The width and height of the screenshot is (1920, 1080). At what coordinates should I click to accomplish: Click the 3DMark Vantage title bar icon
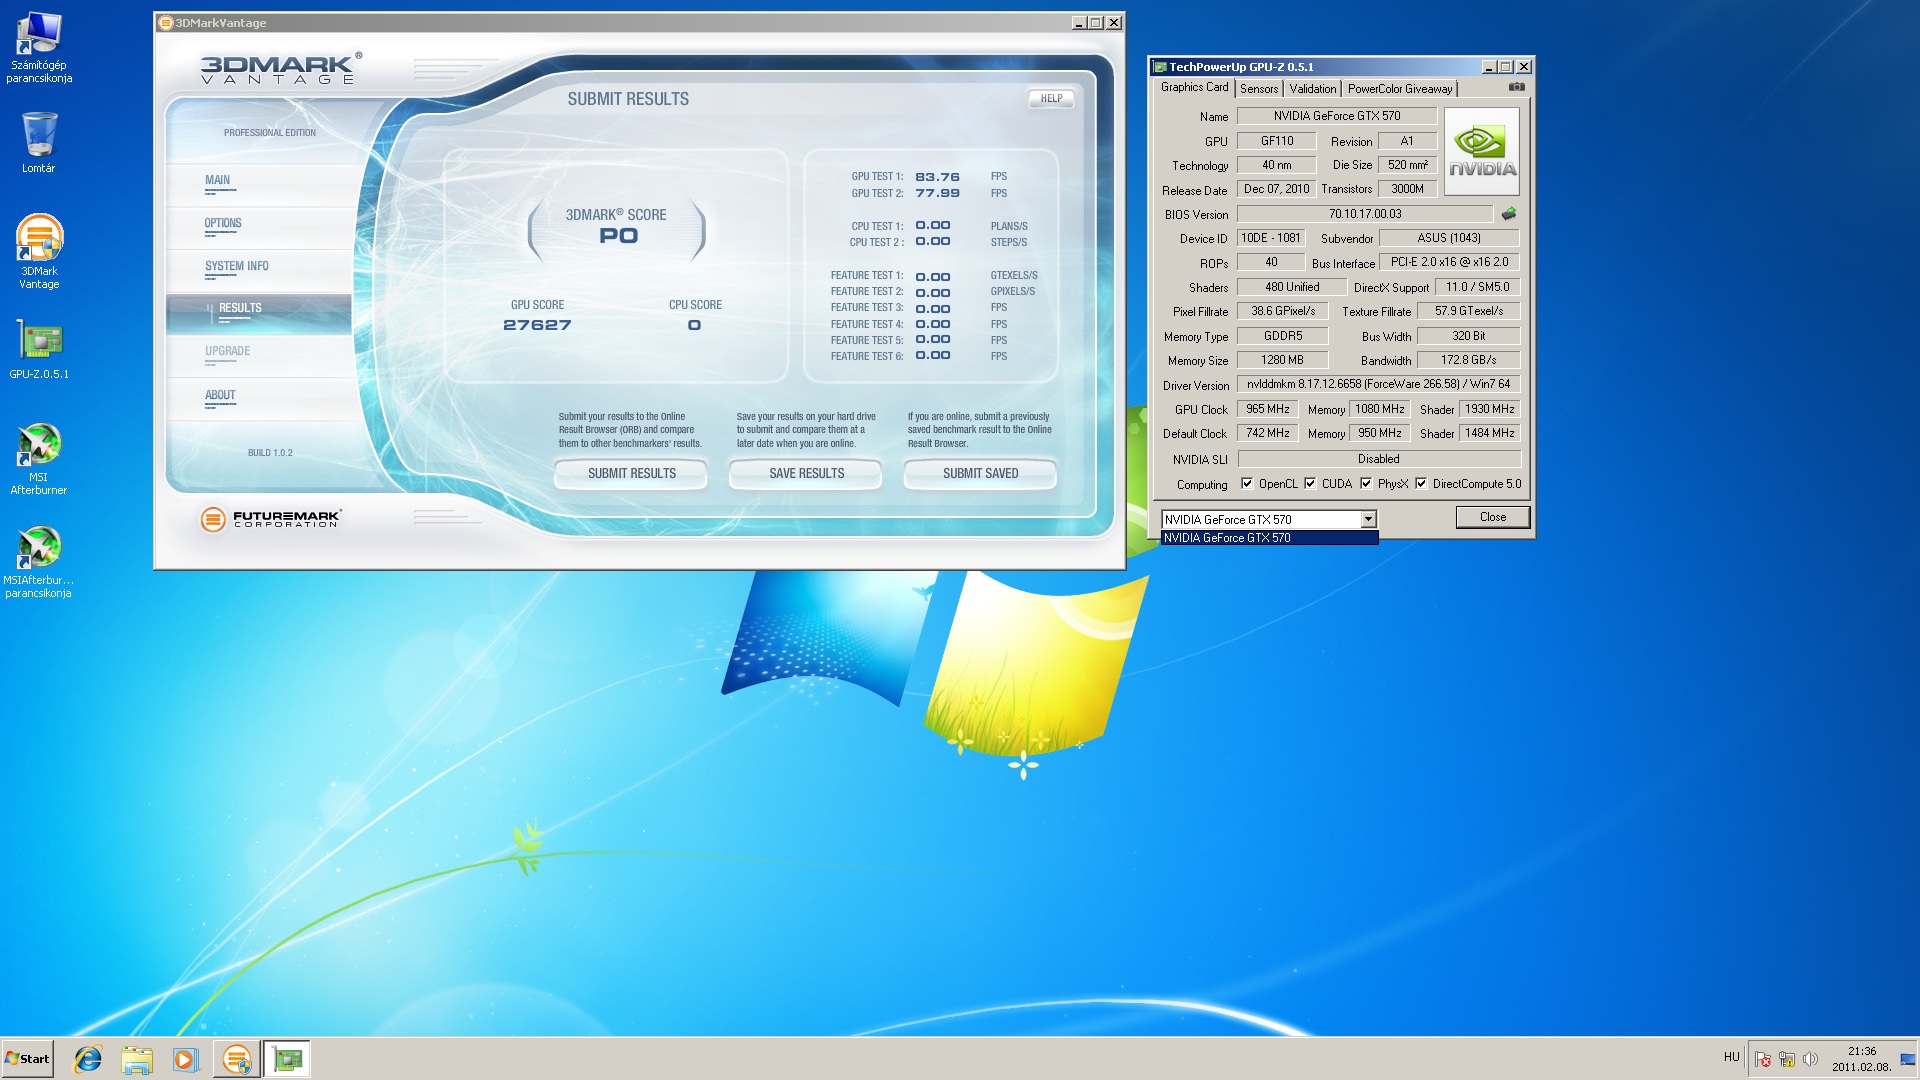pos(166,23)
